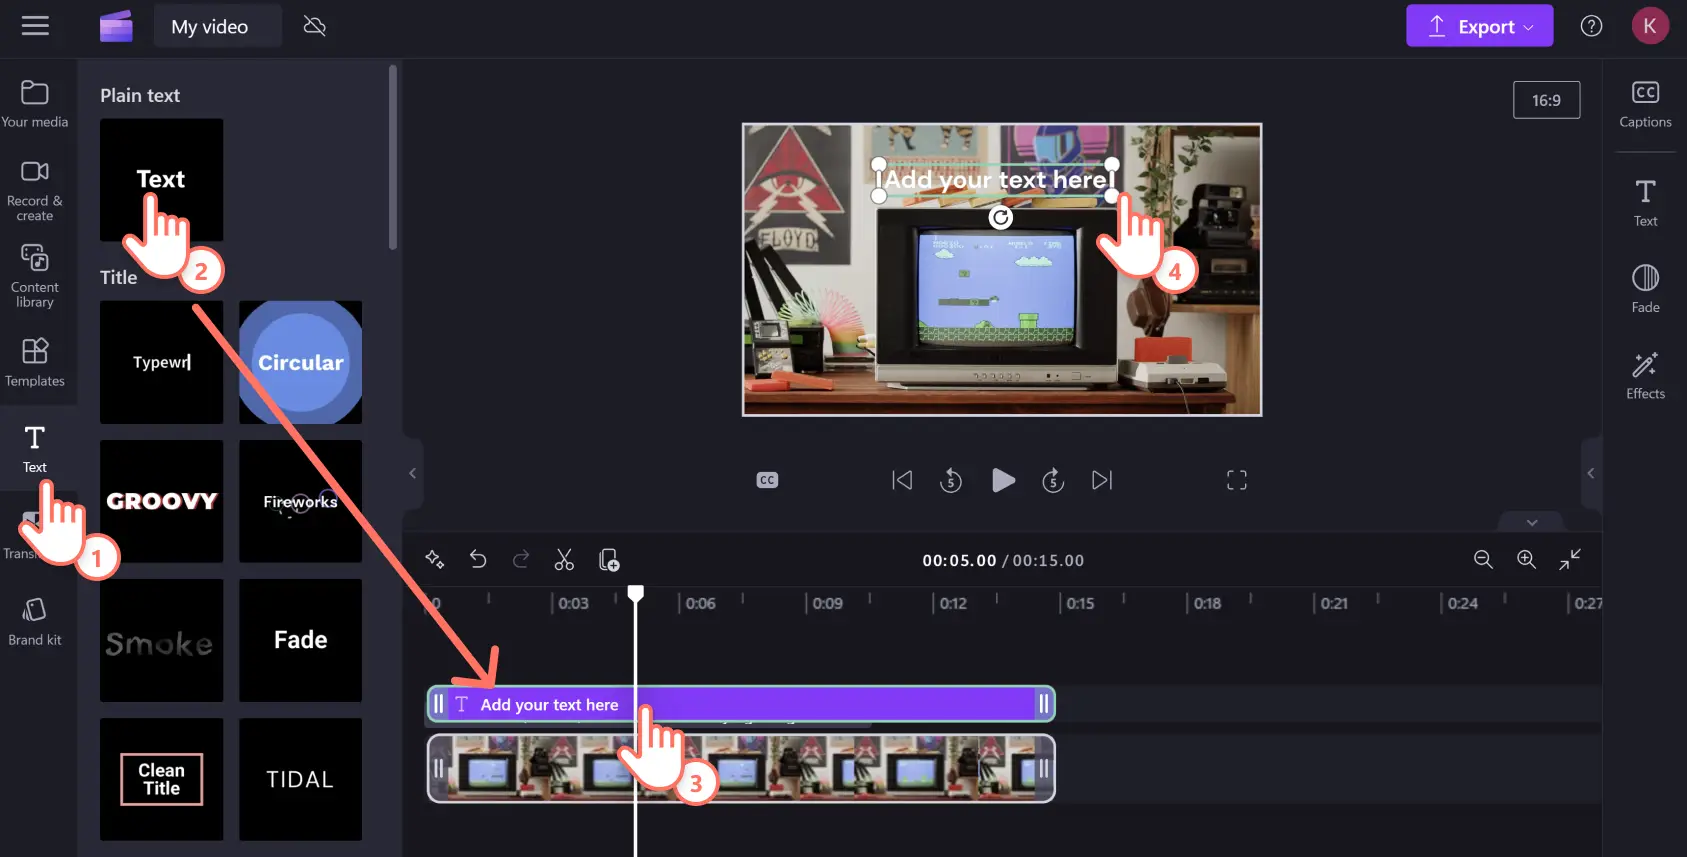
Task: Jump to the 0:12 ruler mark
Action: (951, 603)
